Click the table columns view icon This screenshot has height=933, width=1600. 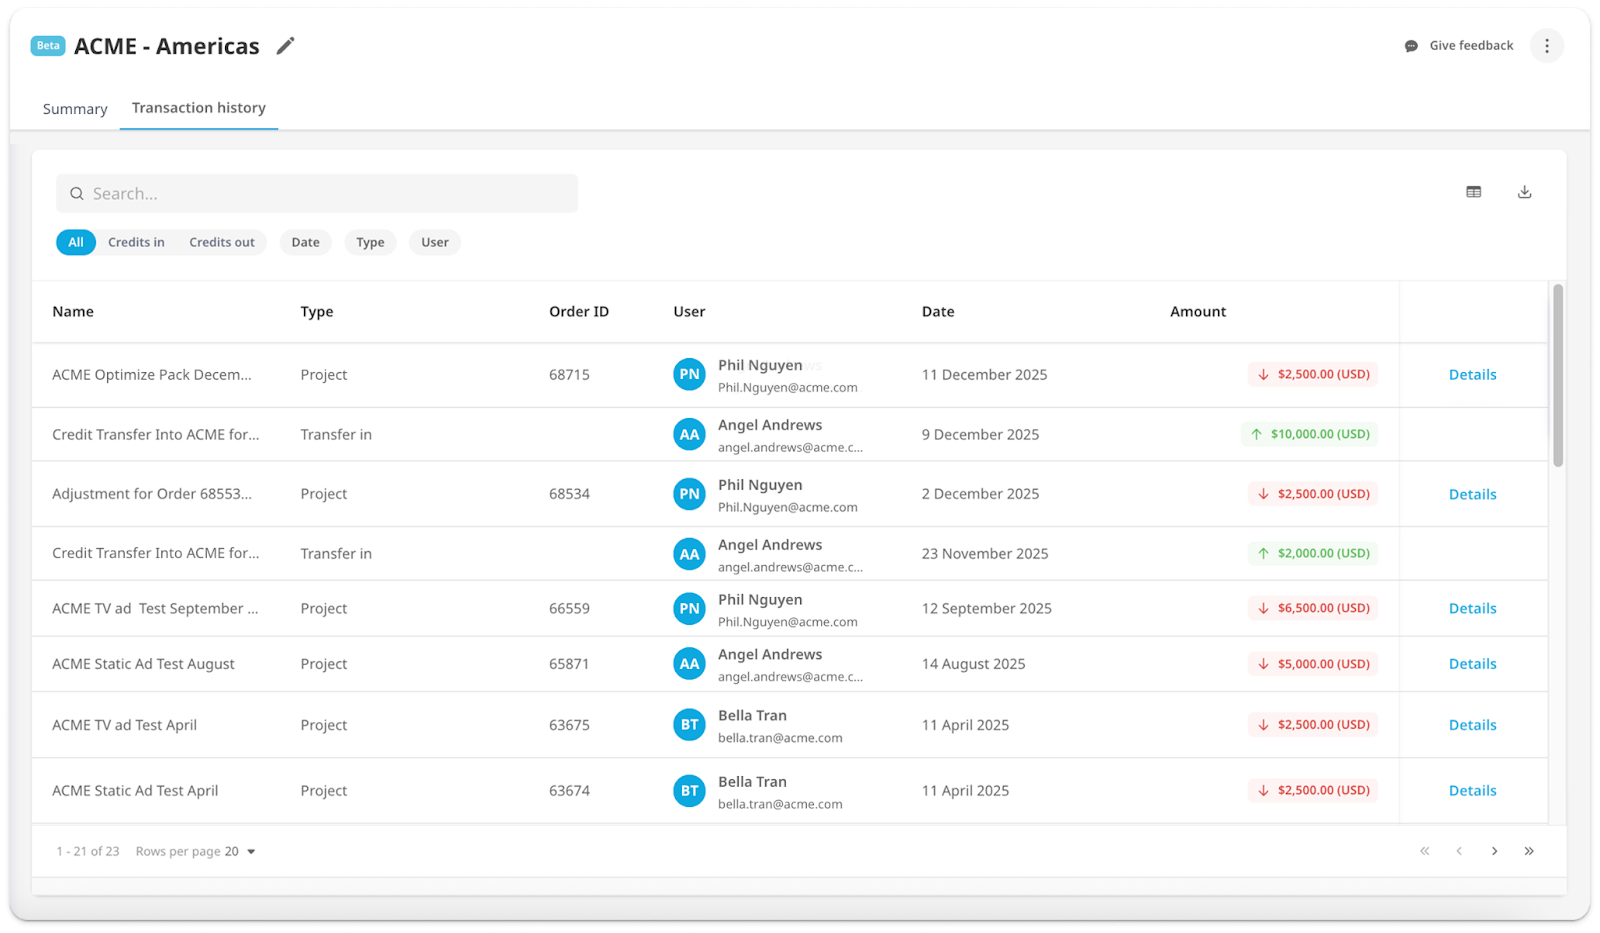tap(1474, 192)
